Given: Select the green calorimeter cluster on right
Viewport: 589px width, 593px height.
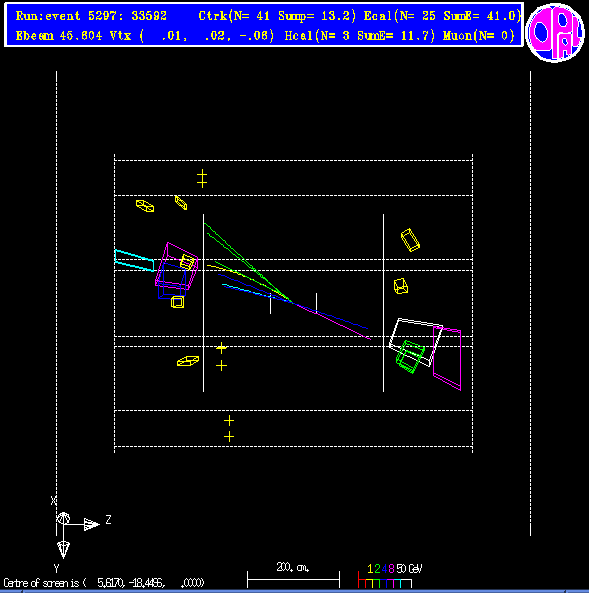Looking at the screenshot, I should click(410, 356).
